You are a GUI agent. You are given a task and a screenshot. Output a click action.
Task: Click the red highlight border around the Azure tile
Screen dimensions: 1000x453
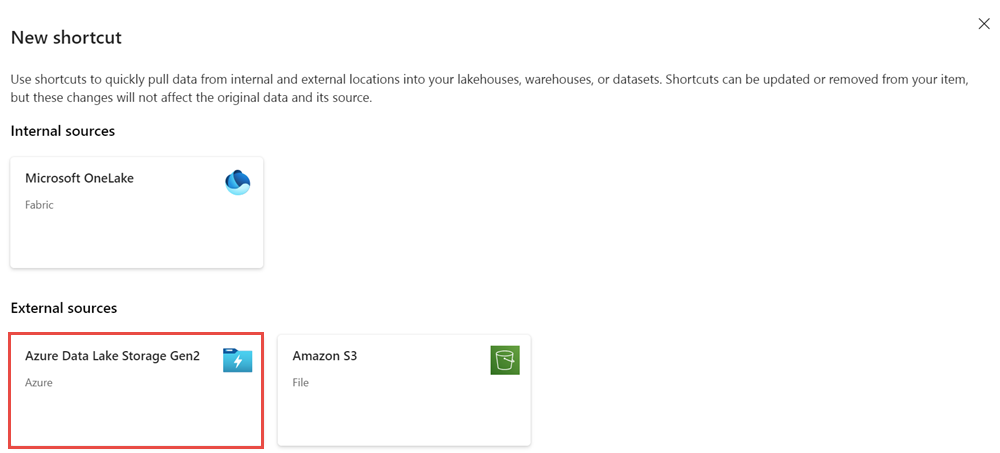[x=136, y=334]
